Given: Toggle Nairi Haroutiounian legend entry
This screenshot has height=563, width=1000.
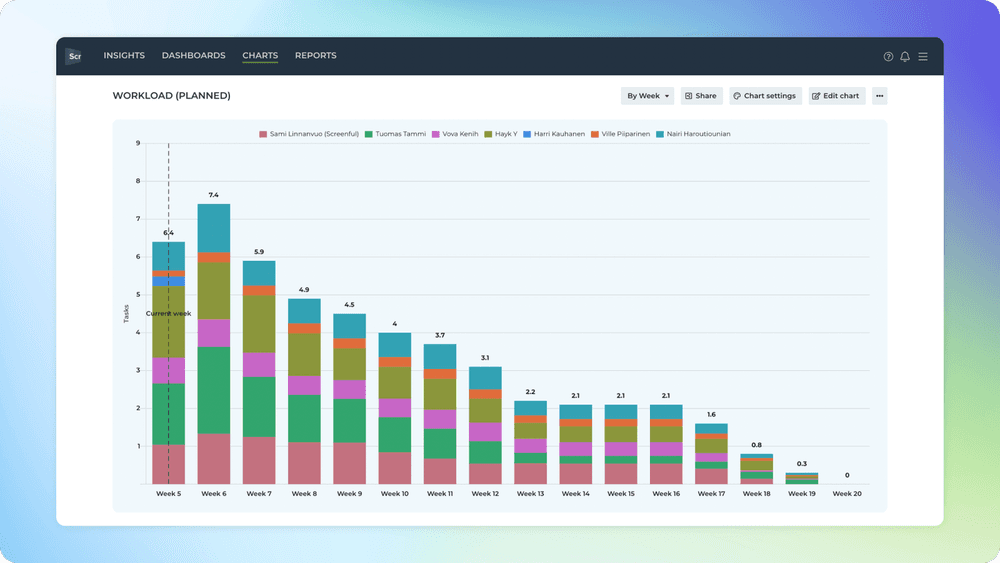Looking at the screenshot, I should (693, 134).
